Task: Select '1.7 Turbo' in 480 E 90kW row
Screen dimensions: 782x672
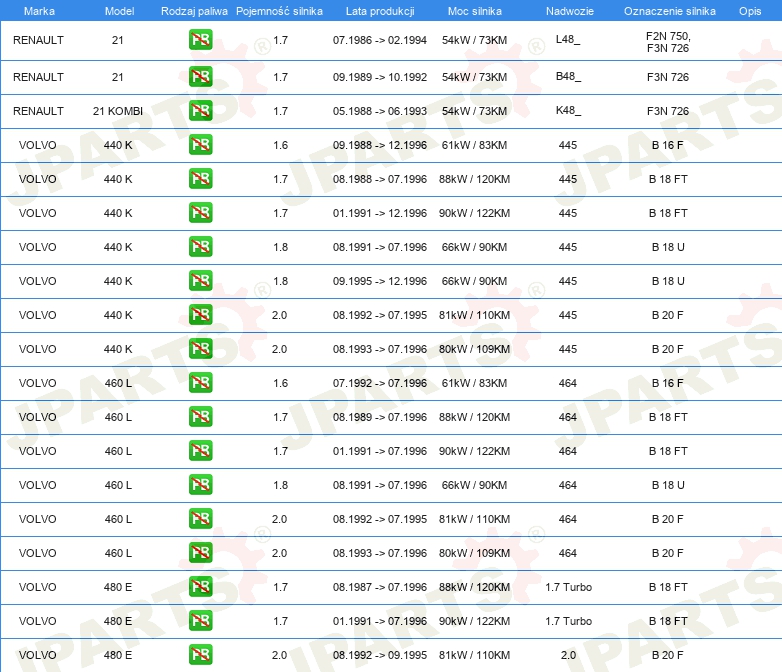Action: (x=568, y=620)
